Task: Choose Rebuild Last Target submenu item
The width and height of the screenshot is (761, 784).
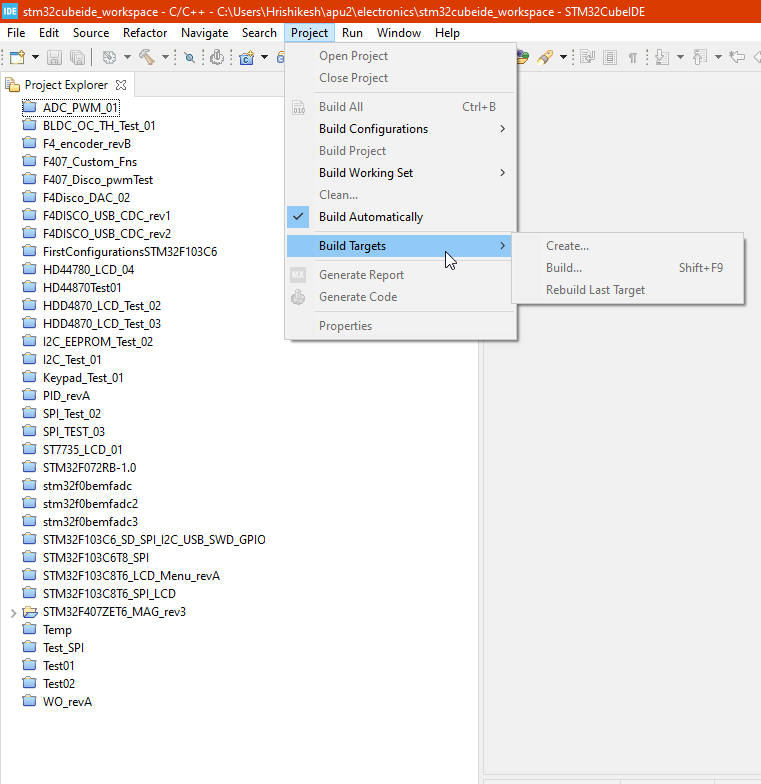Action: tap(628, 290)
